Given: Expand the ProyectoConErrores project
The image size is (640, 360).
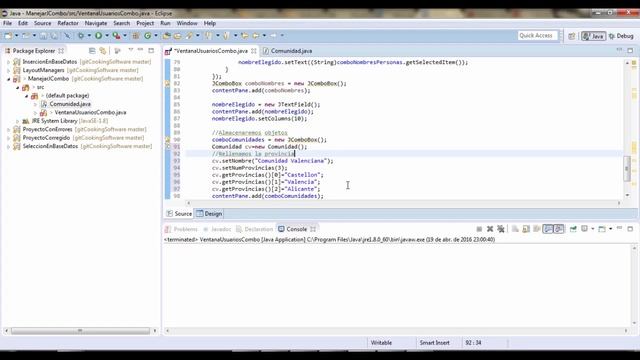Looking at the screenshot, I should 9,129.
